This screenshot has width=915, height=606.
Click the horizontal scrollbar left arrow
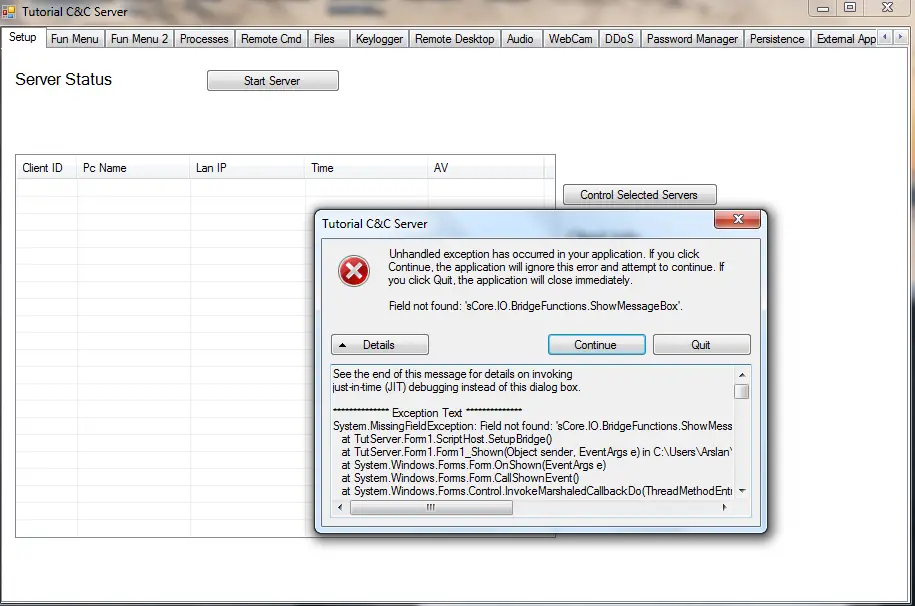340,507
